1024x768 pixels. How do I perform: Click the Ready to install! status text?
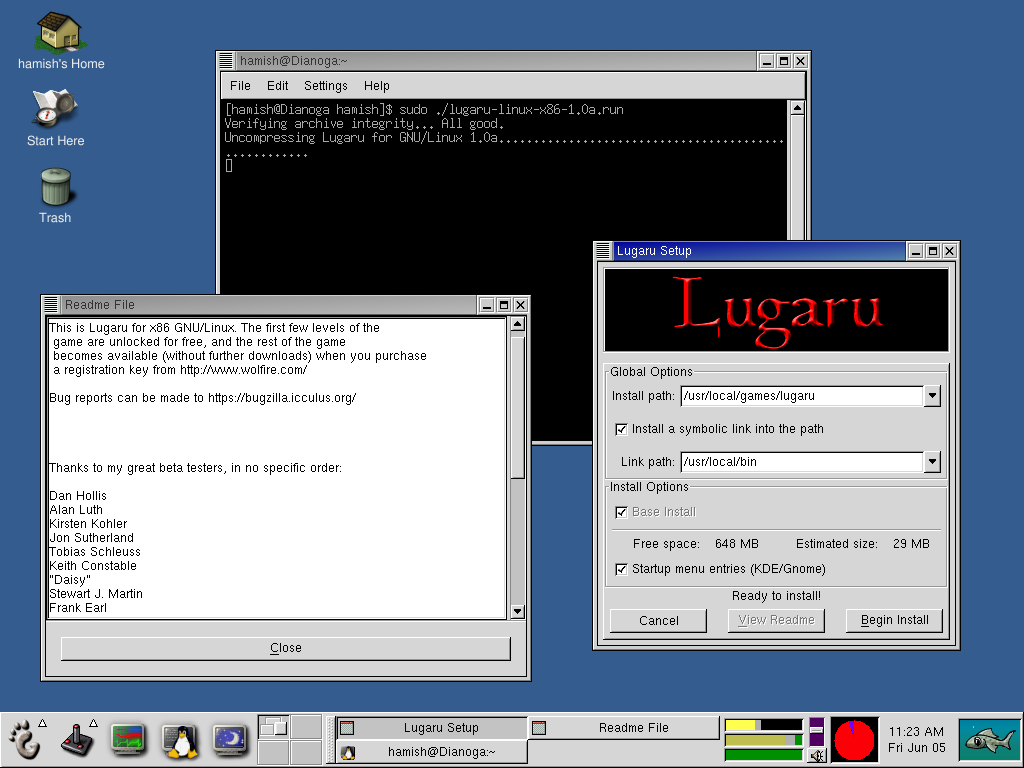(776, 596)
